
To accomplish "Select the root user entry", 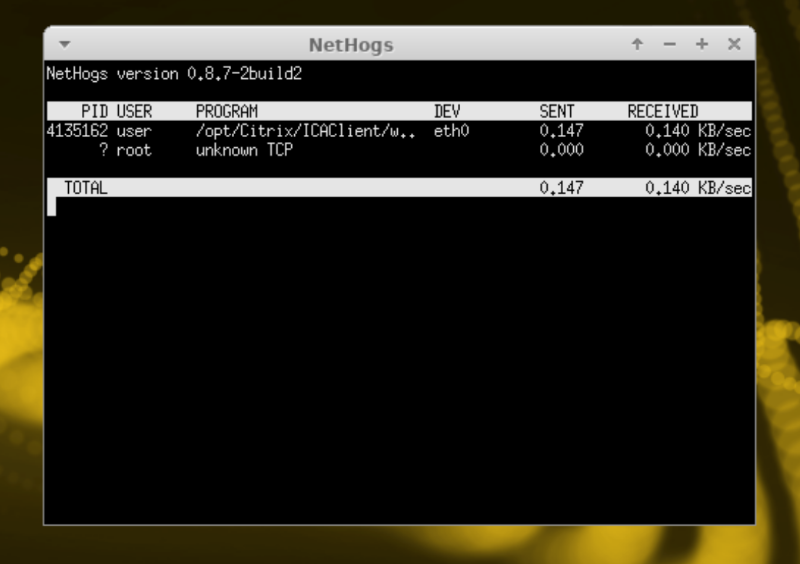I will [134, 150].
